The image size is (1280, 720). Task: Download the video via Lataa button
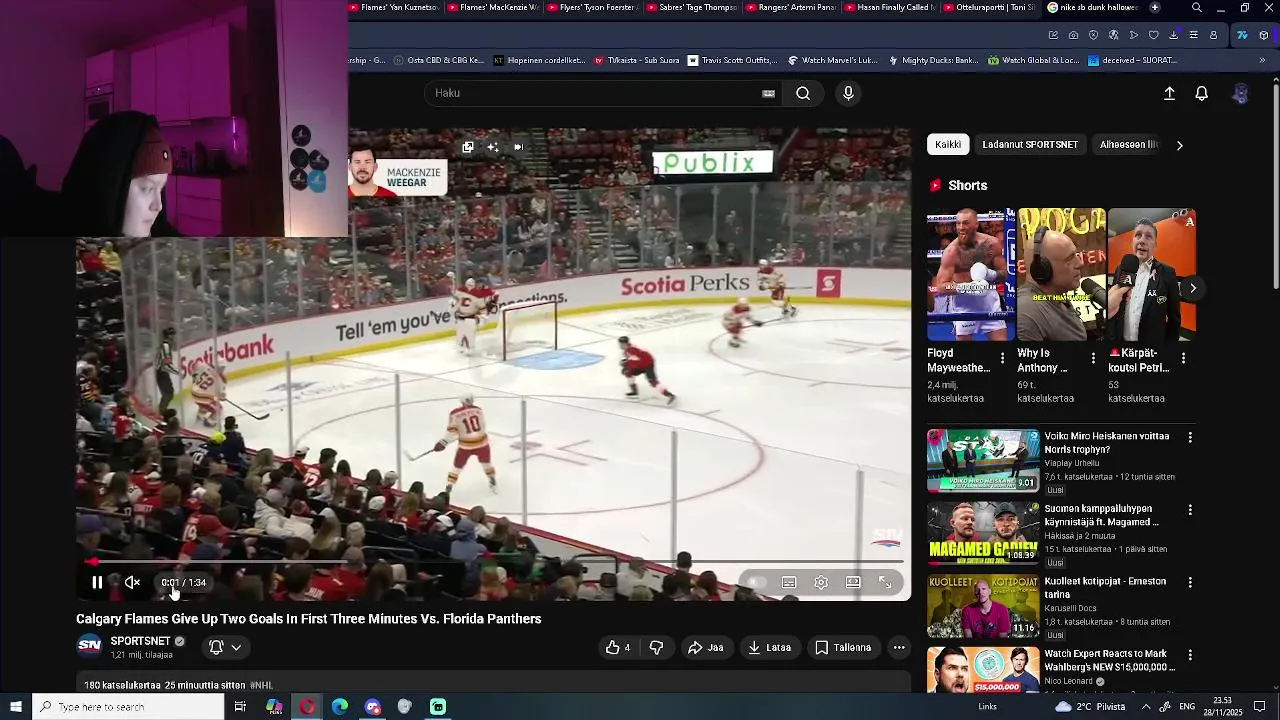770,648
